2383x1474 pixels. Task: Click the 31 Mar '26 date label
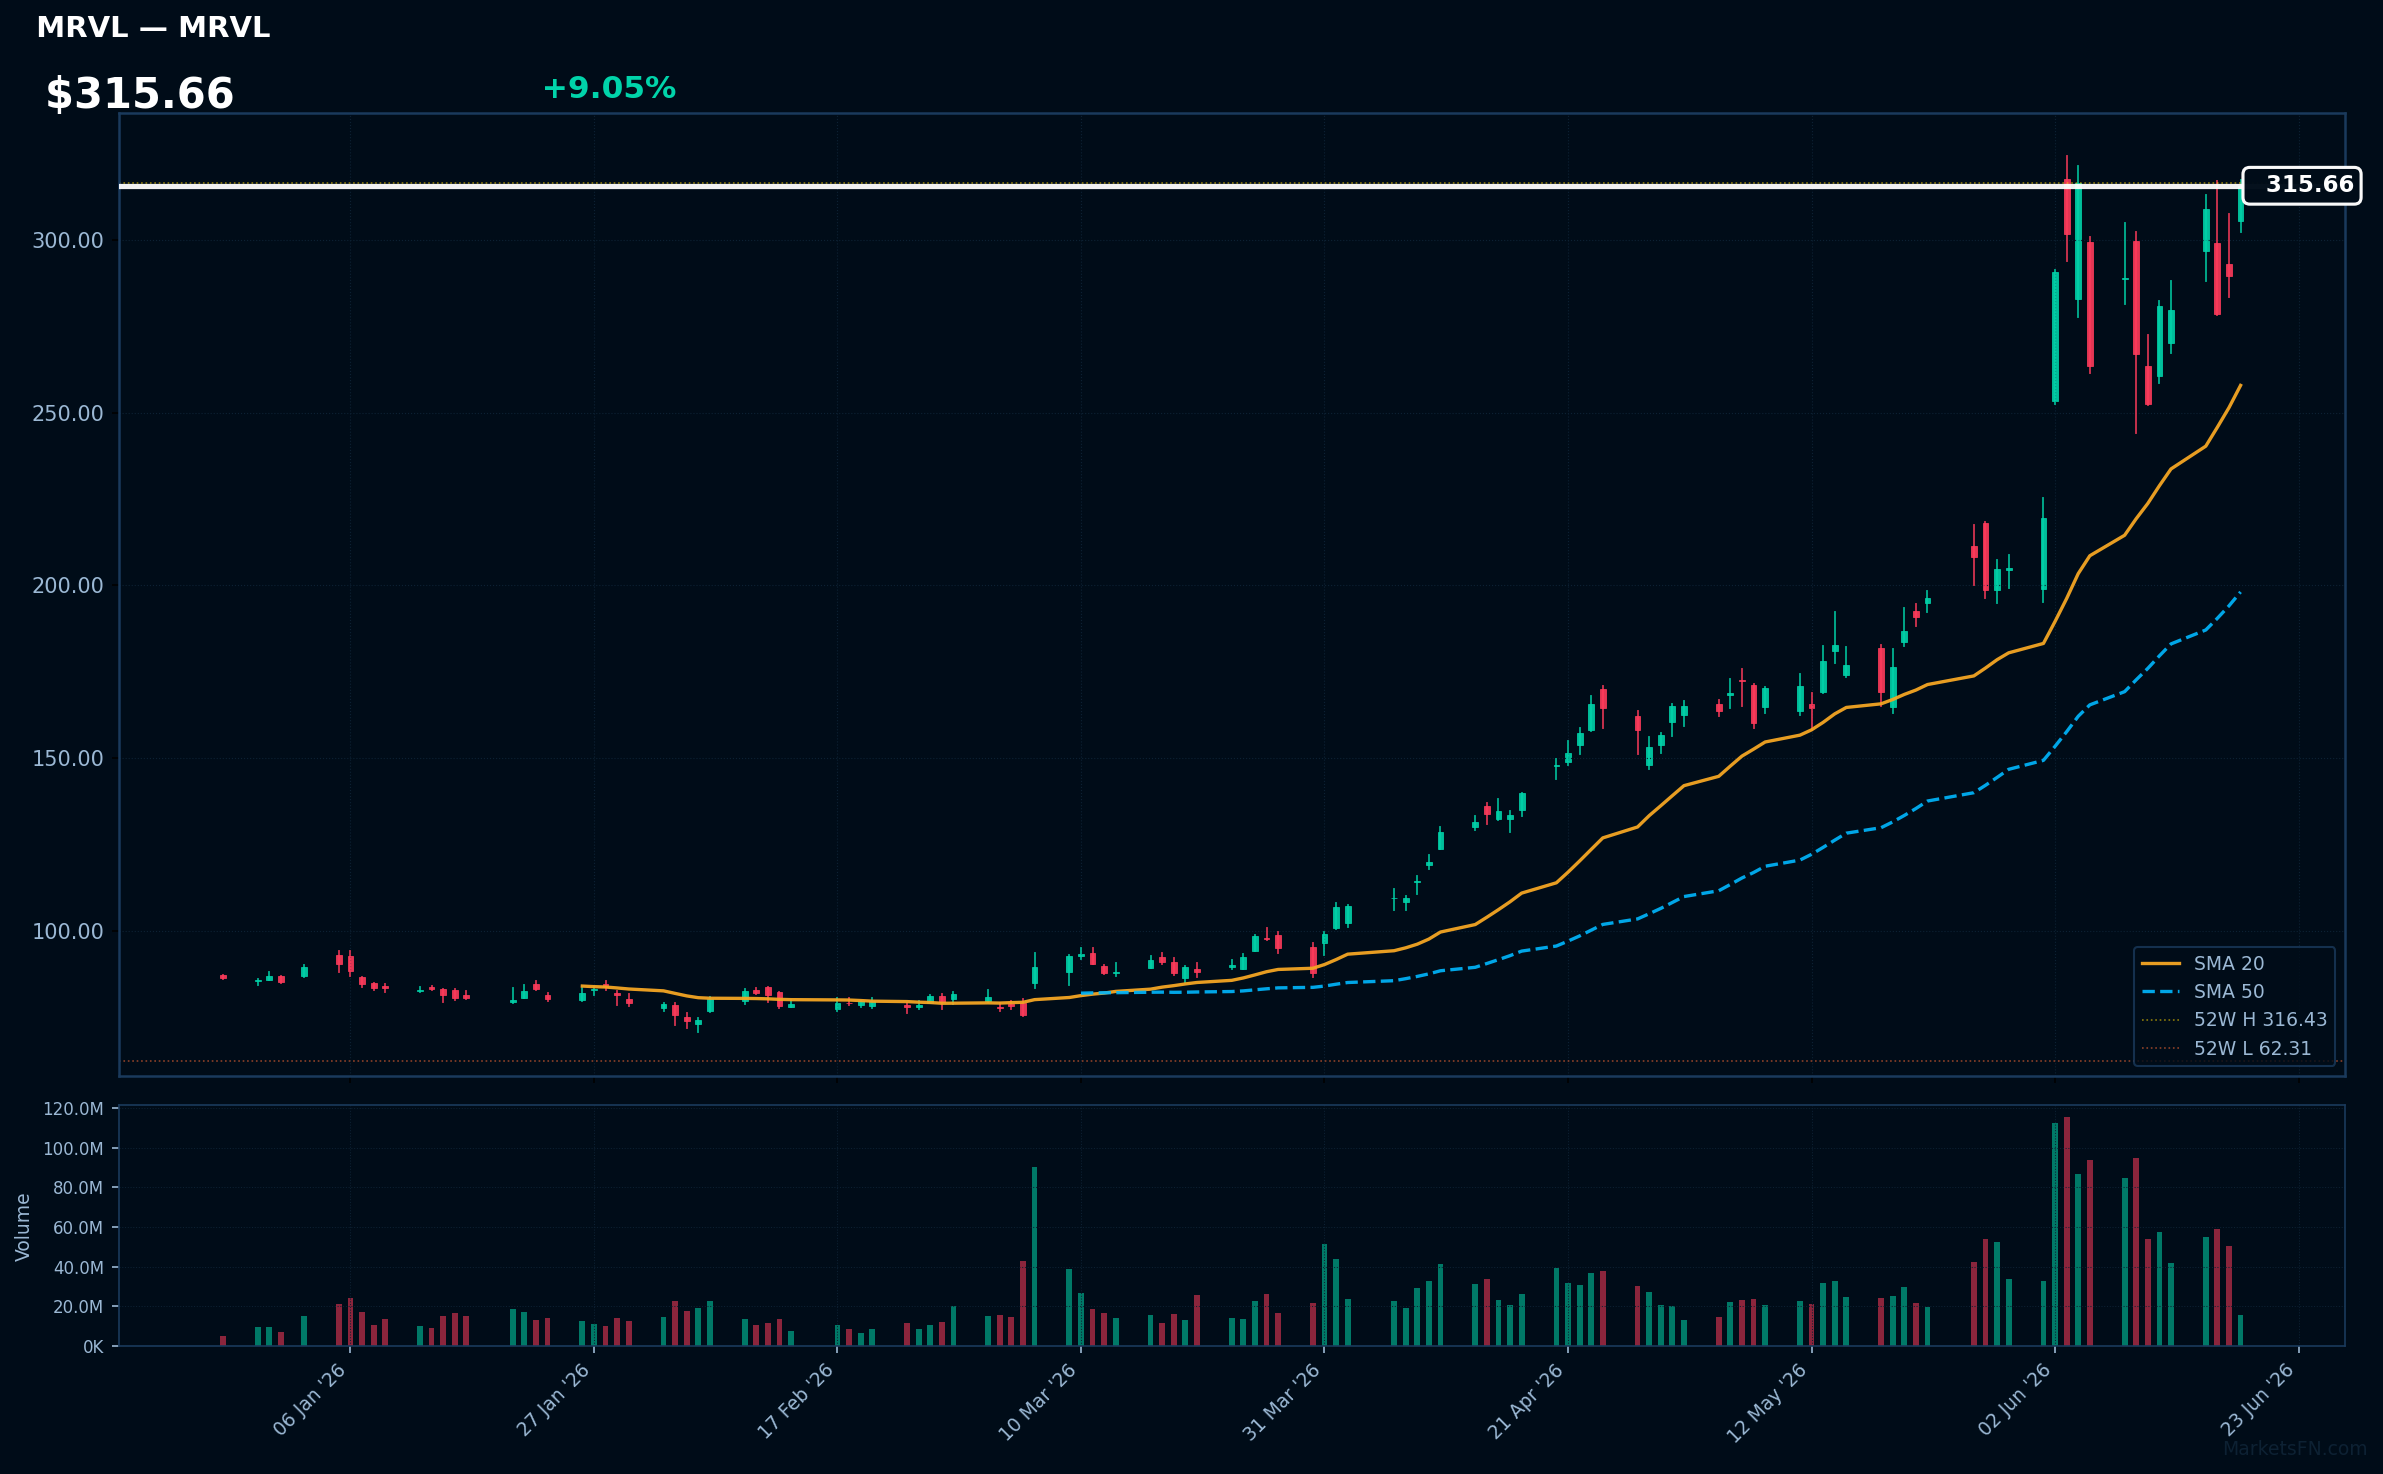[1282, 1401]
